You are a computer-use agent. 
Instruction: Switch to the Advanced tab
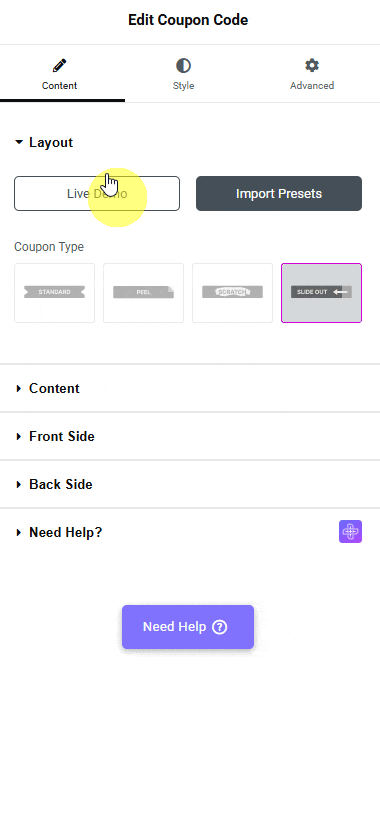(312, 74)
